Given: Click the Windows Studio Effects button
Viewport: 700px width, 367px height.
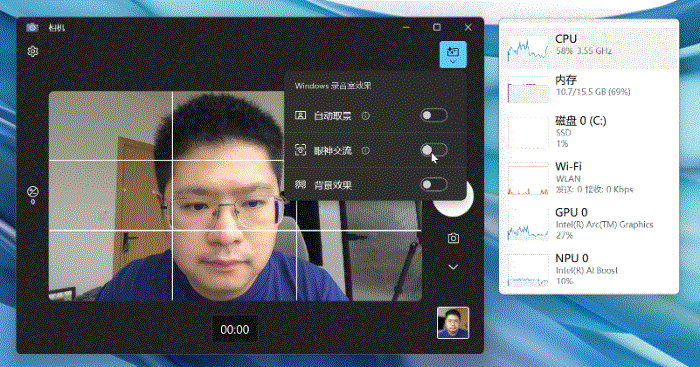Looking at the screenshot, I should [453, 54].
